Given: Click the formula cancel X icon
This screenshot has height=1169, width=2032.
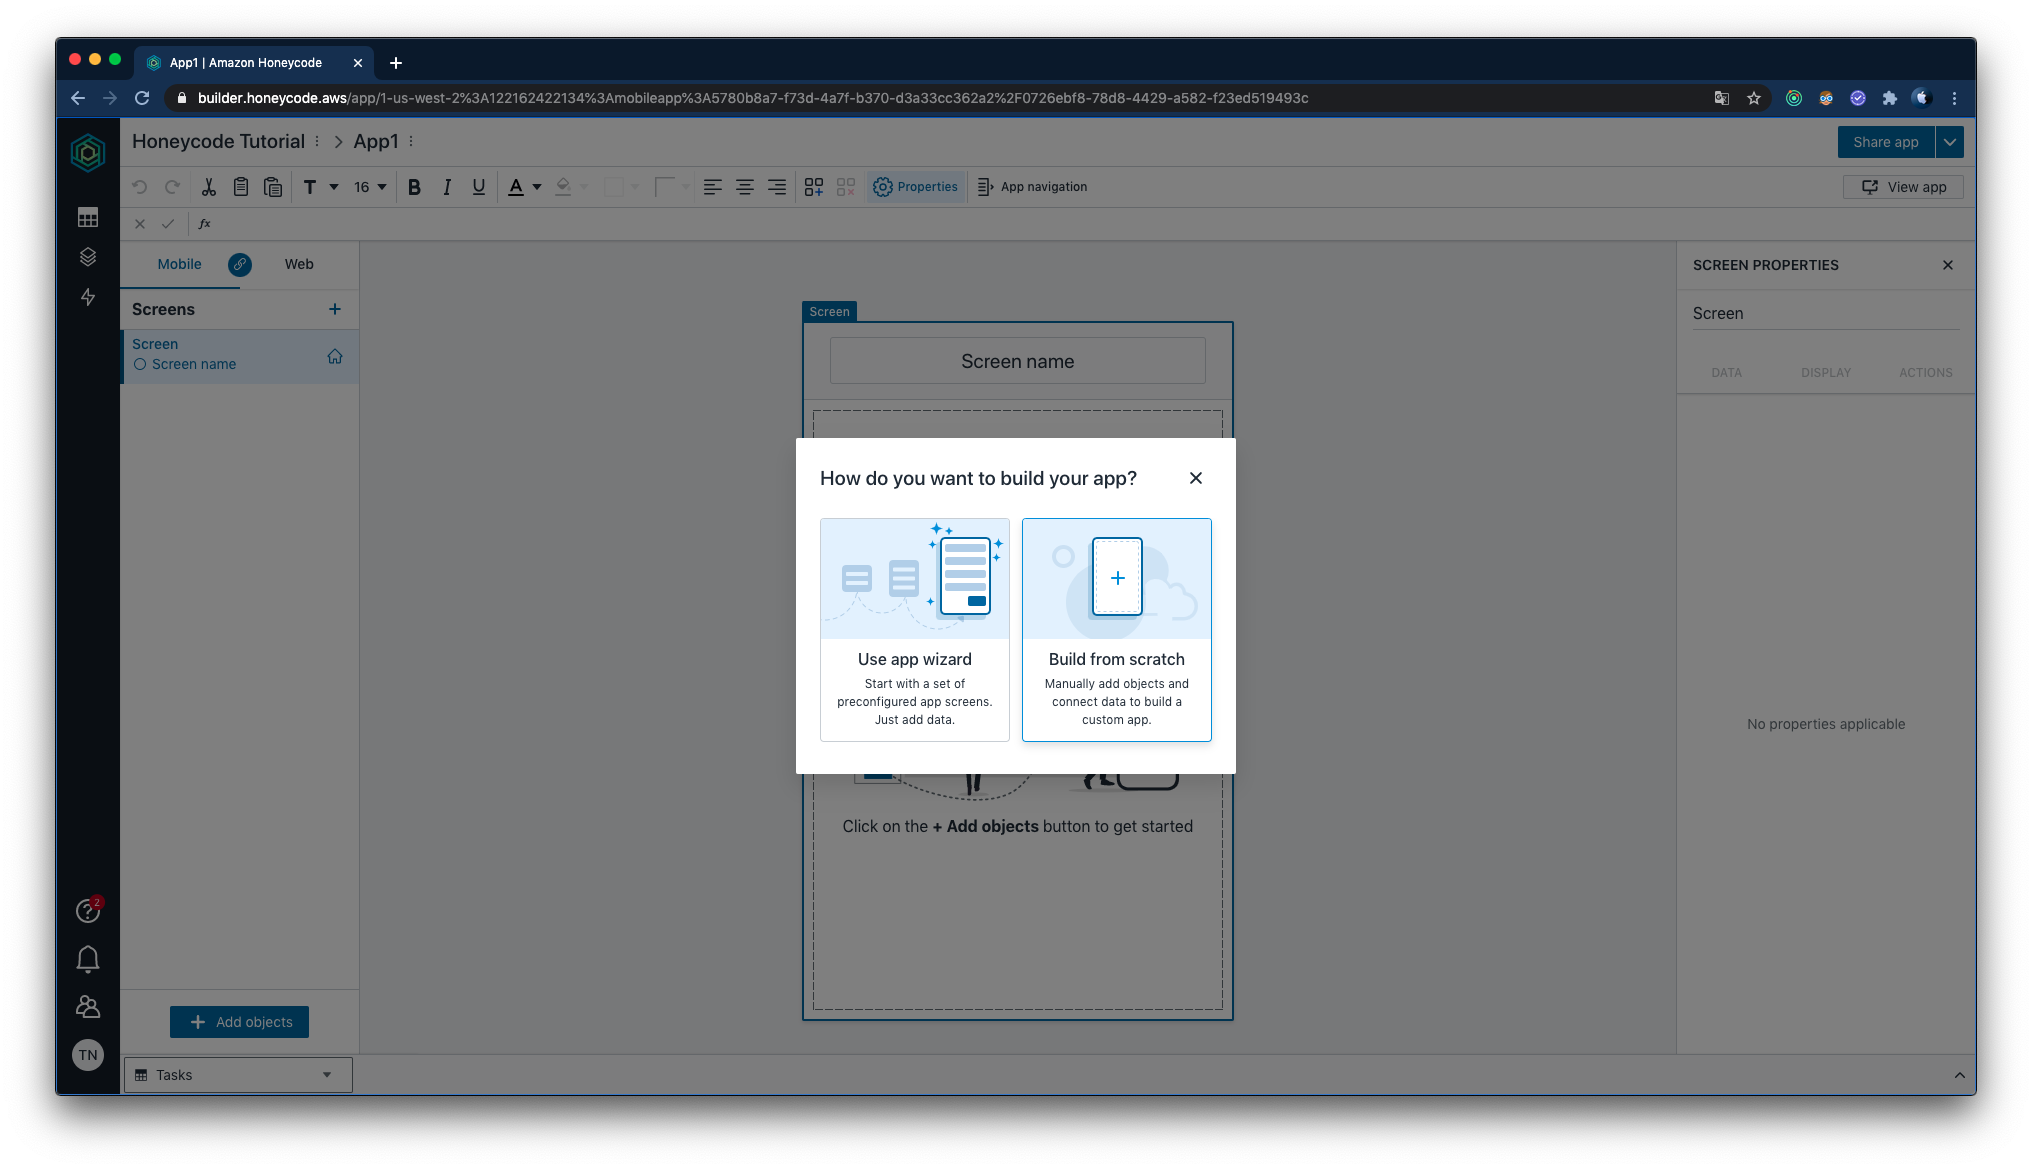Looking at the screenshot, I should (x=140, y=224).
